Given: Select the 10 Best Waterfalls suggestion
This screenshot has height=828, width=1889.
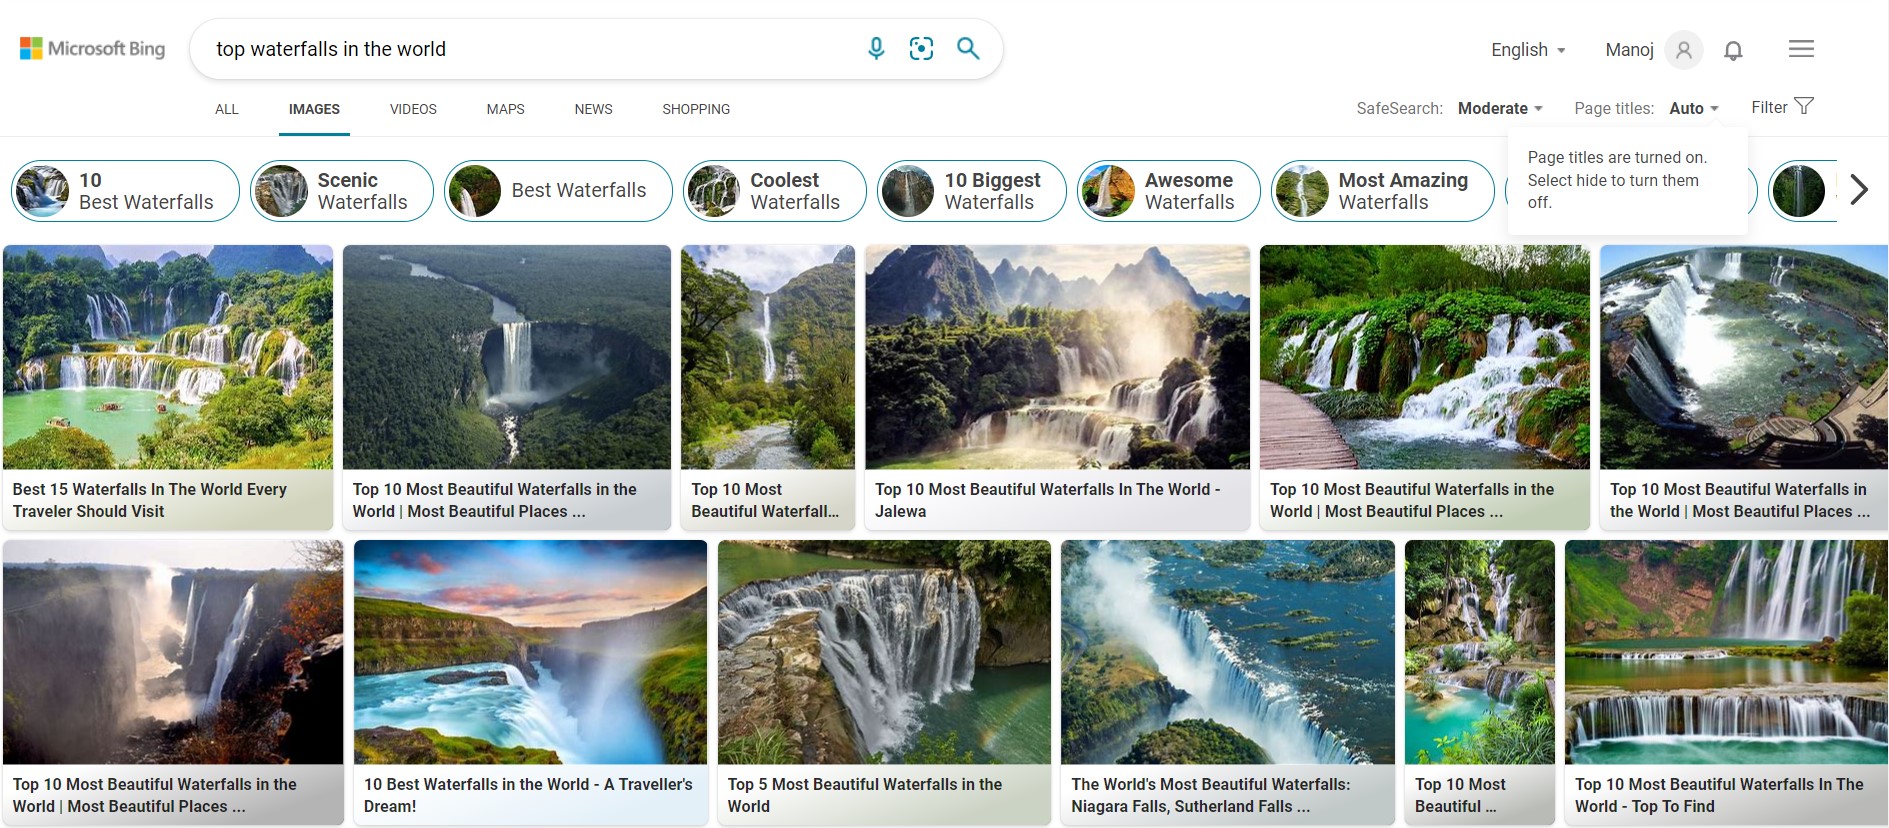Looking at the screenshot, I should (125, 190).
